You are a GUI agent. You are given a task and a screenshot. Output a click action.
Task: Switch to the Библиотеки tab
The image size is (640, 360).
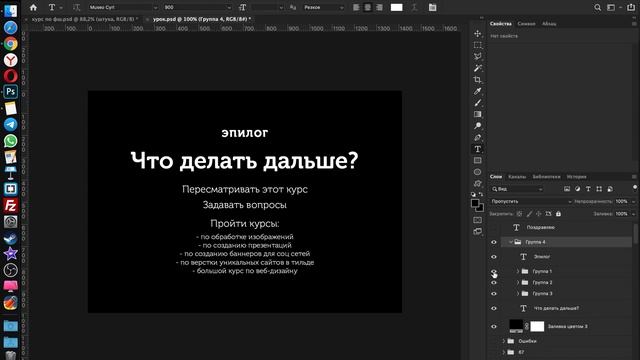point(546,177)
